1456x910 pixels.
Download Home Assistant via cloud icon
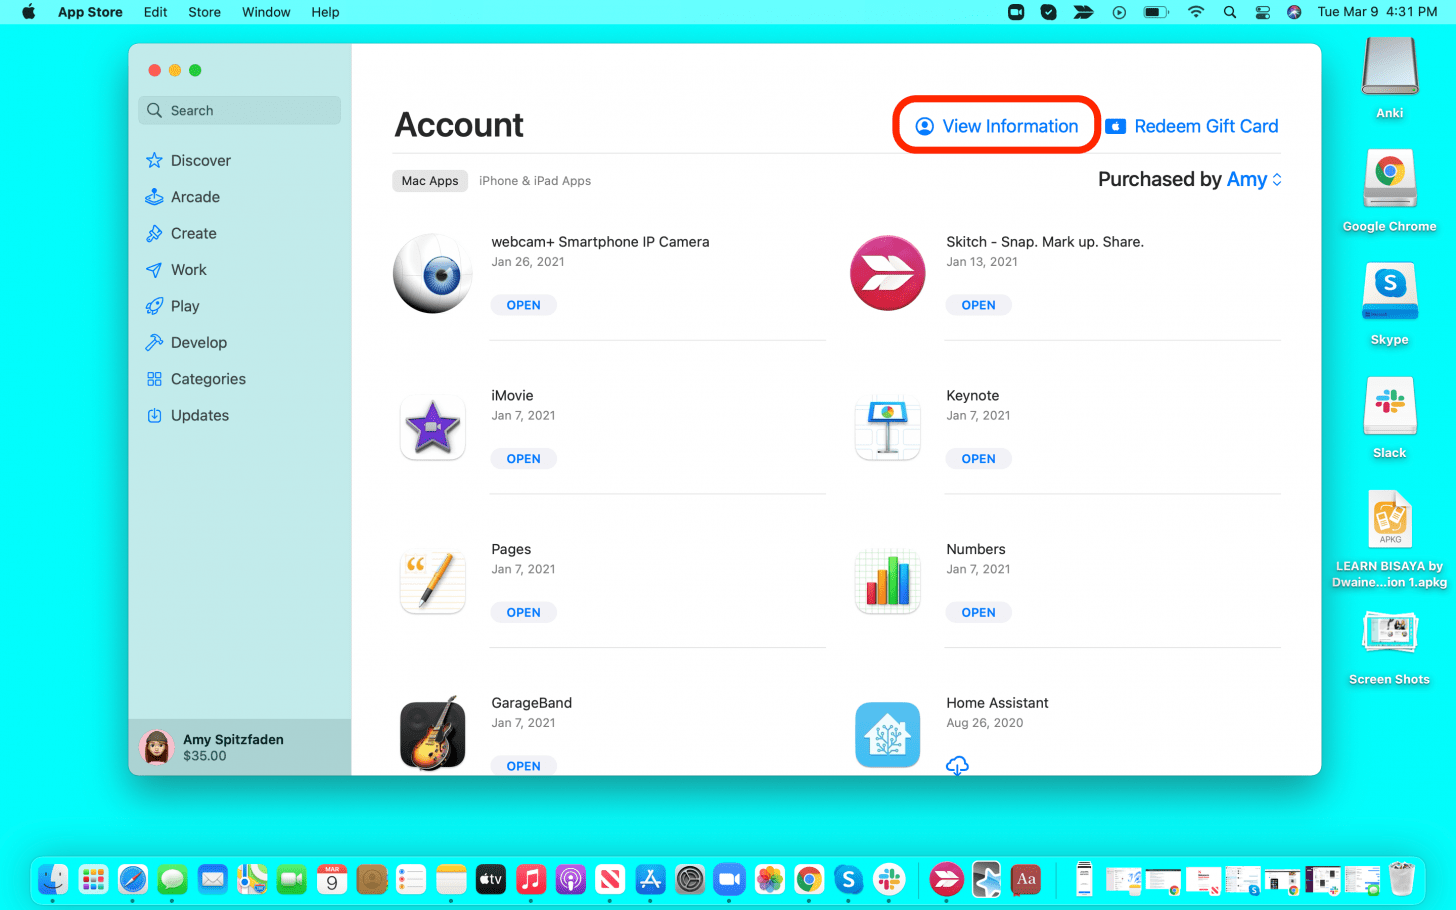pyautogui.click(x=957, y=766)
